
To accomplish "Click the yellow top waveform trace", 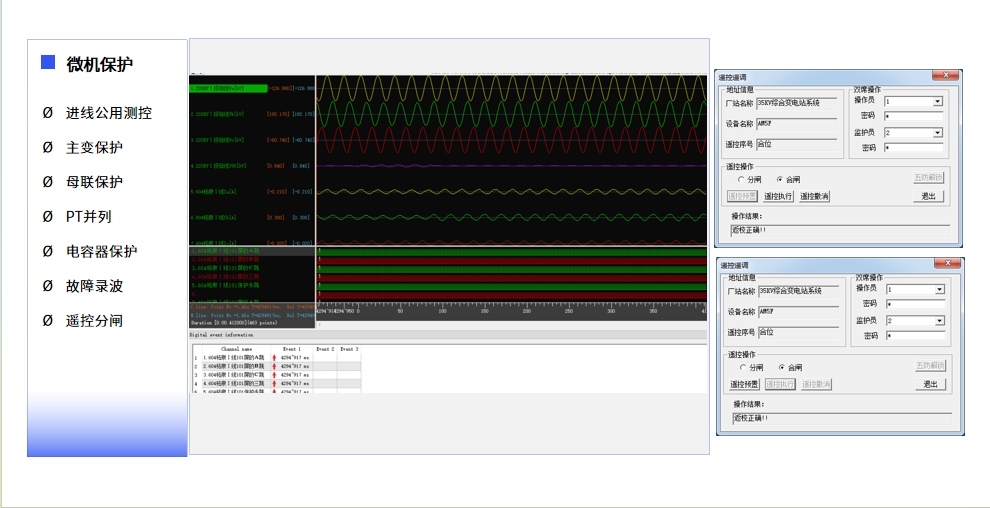I will [511, 88].
